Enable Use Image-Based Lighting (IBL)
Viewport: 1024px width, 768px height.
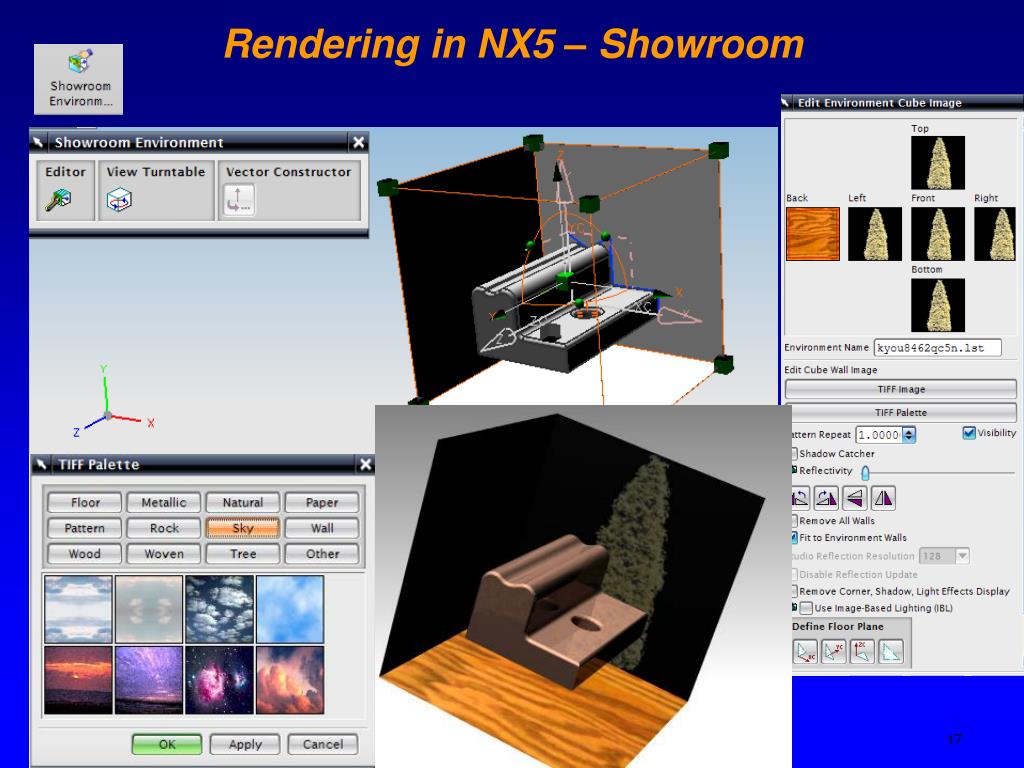click(807, 608)
